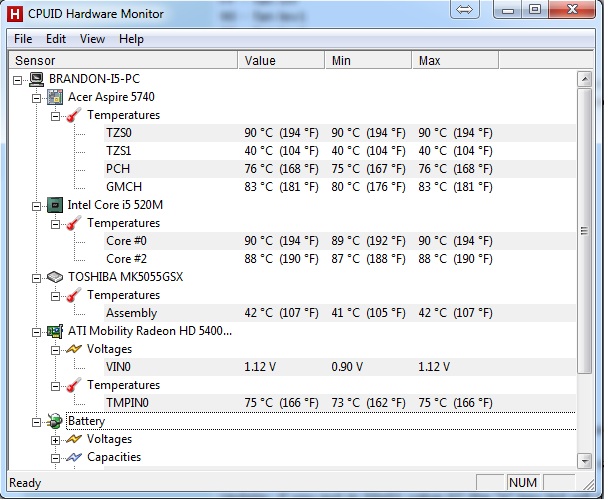612x500 pixels.
Task: Click the CPUID Hardware Monitor title icon
Action: click(x=14, y=14)
